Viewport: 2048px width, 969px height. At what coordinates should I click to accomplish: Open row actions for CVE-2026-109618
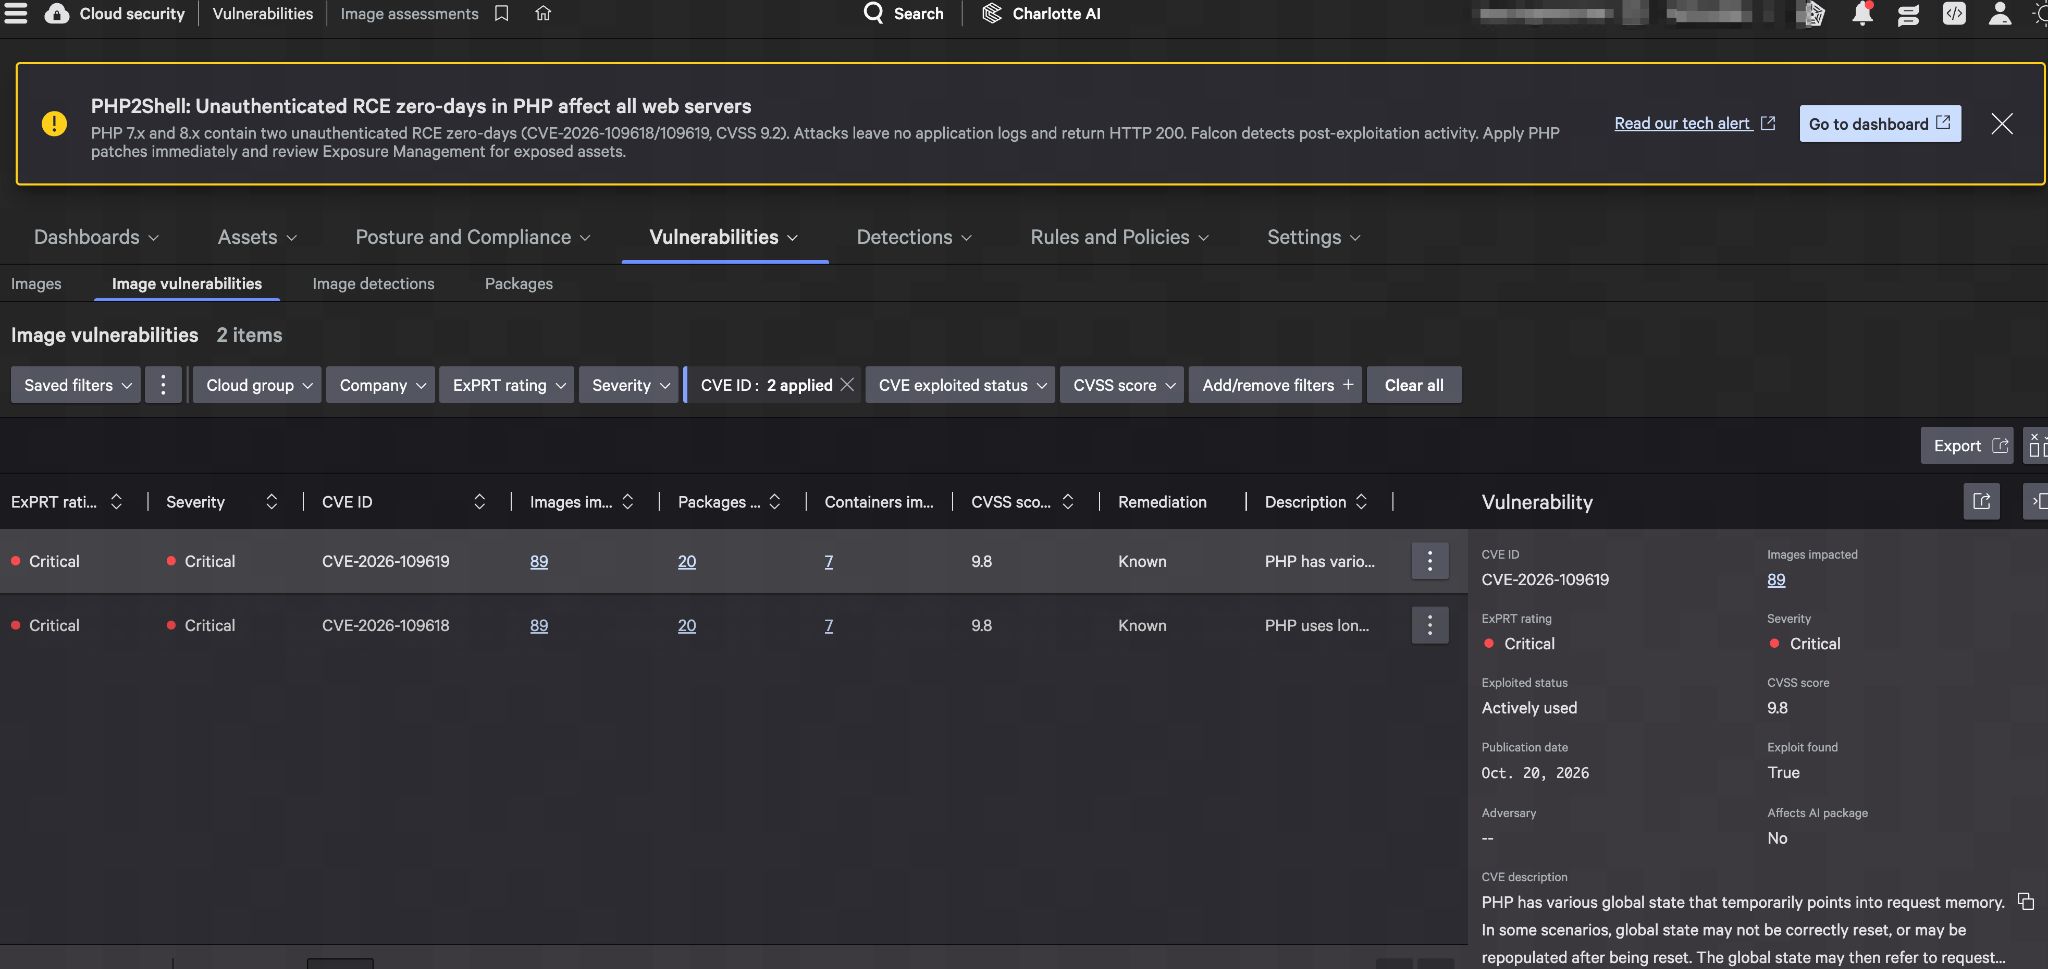(1430, 625)
